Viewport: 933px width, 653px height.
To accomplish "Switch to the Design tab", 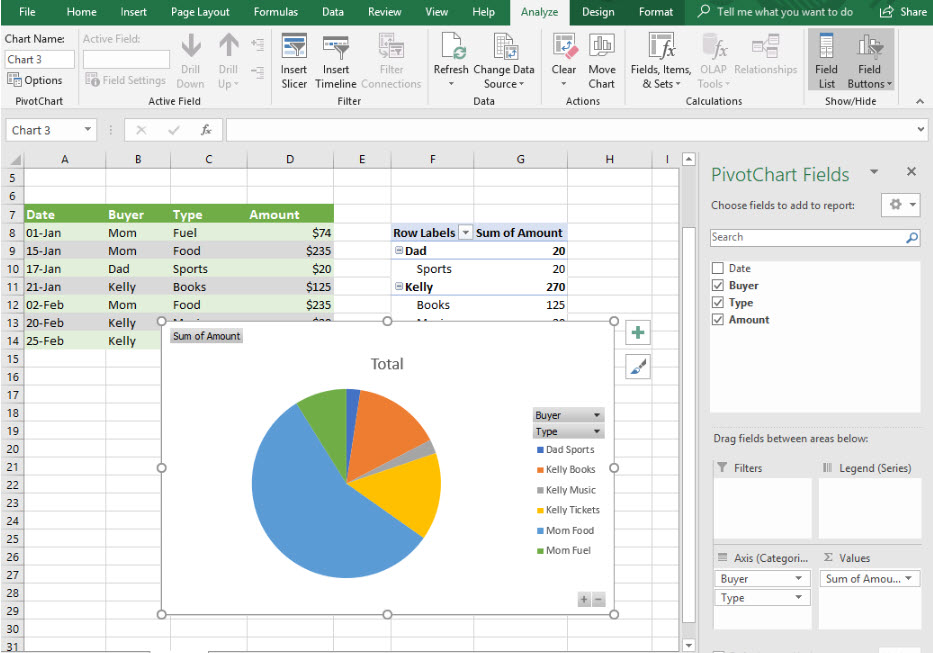I will click(x=598, y=12).
